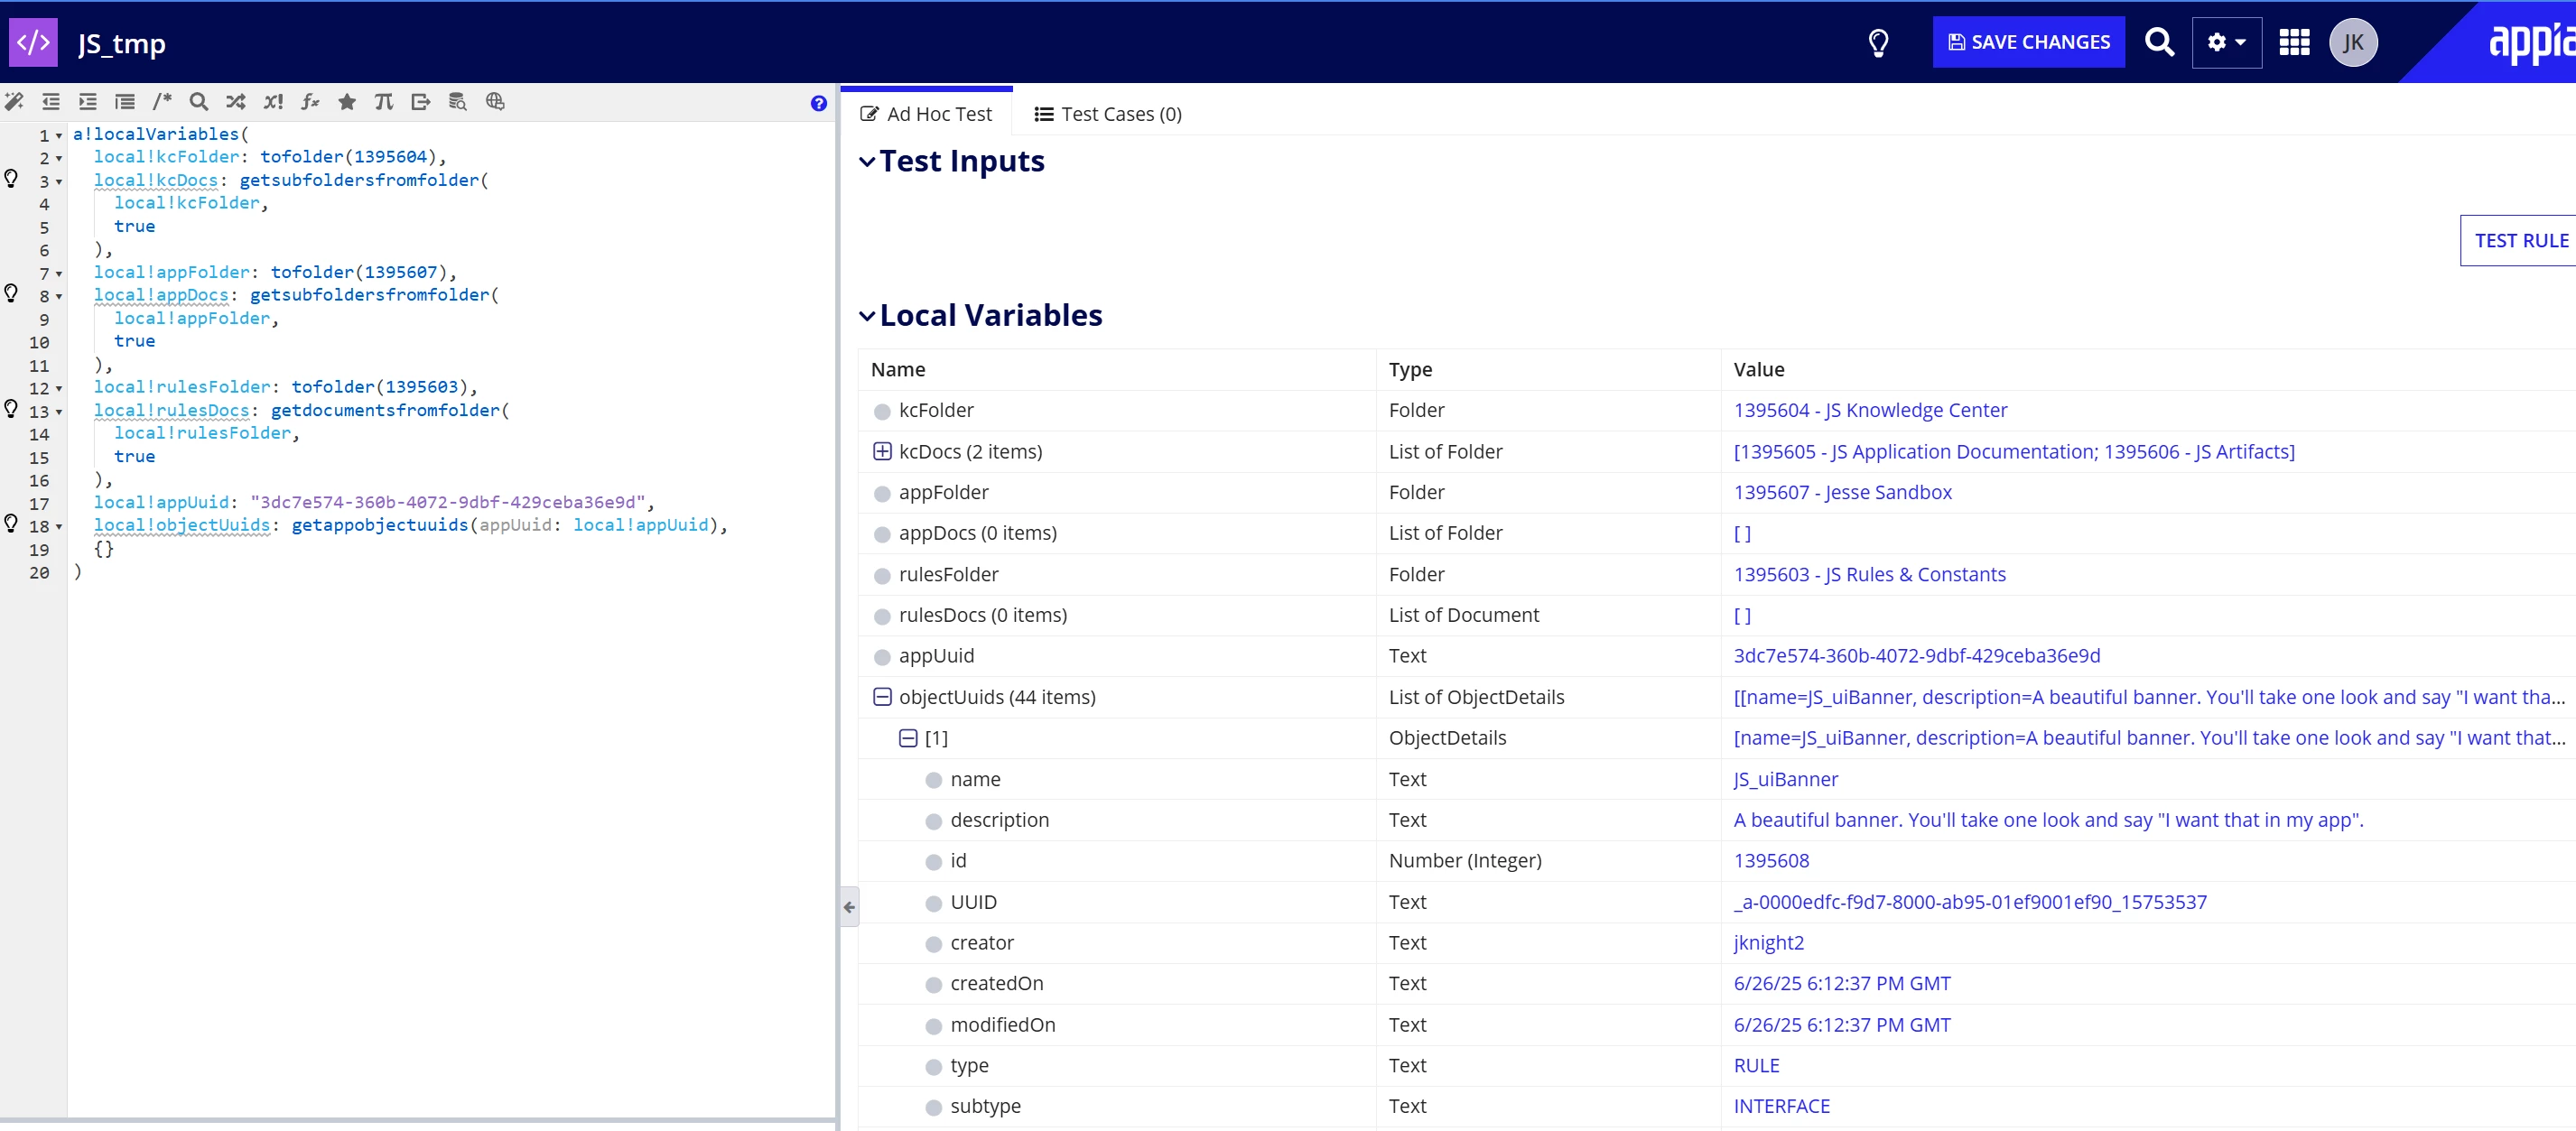Image resolution: width=2576 pixels, height=1131 pixels.
Task: Click the TEST RULE button
Action: tap(2518, 240)
